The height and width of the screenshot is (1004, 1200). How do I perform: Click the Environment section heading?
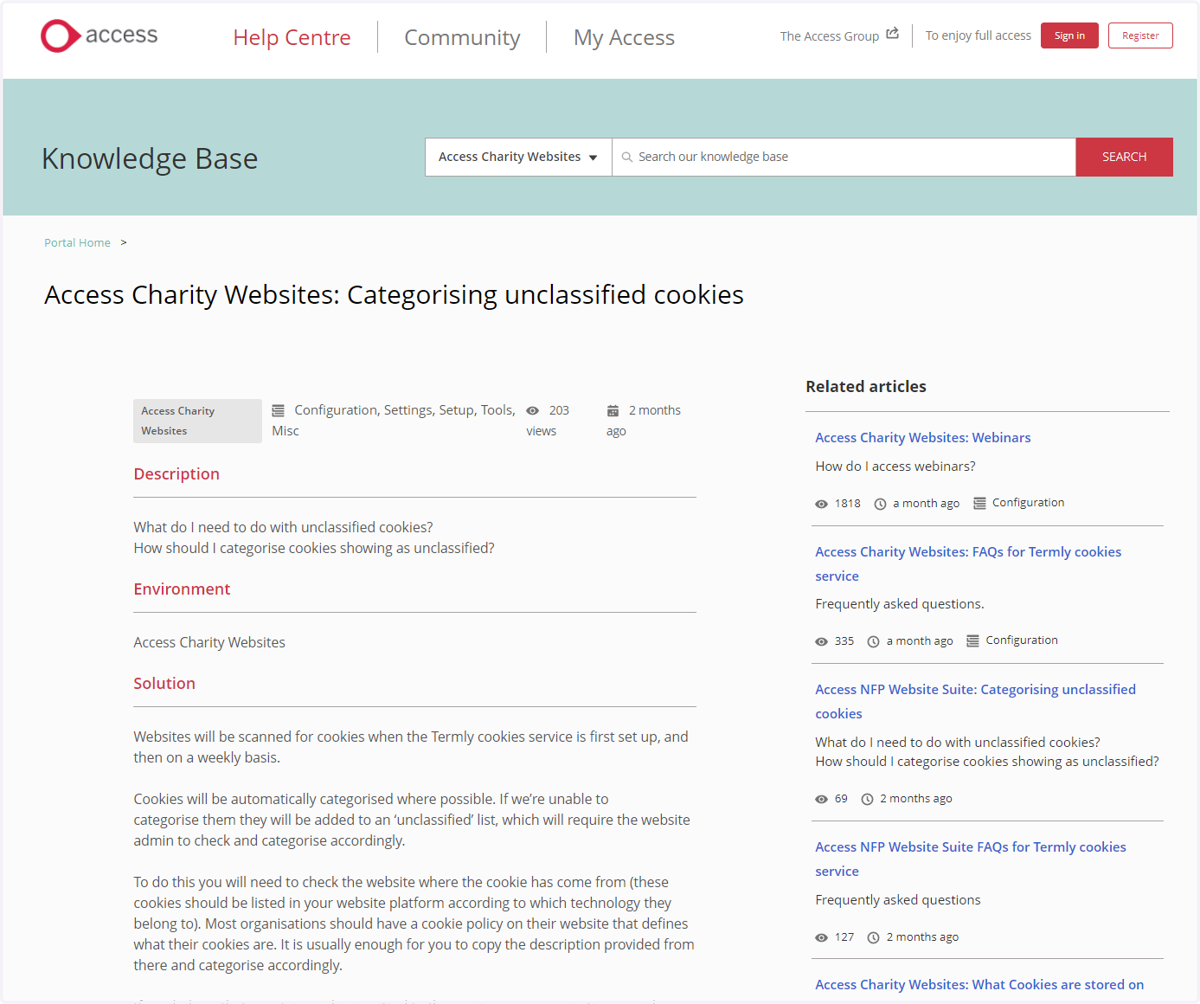[182, 589]
